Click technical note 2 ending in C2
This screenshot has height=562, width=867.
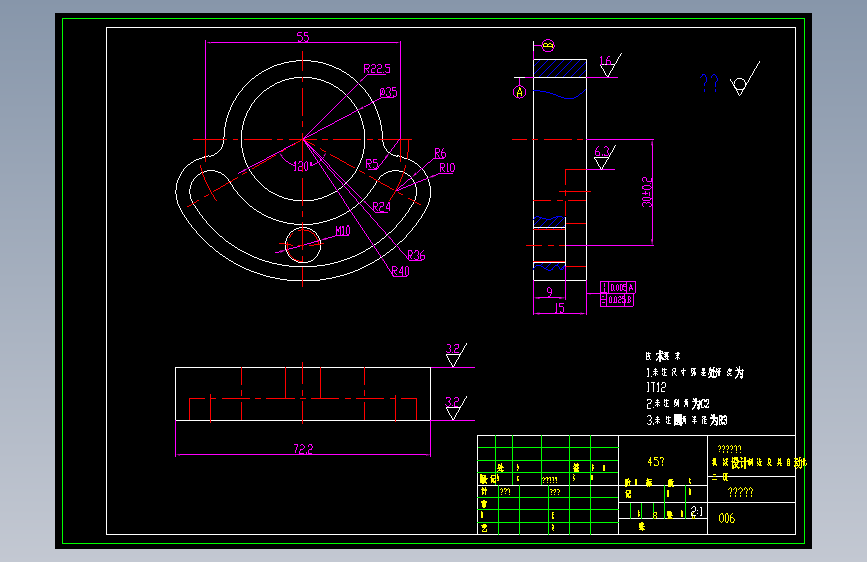click(x=678, y=404)
